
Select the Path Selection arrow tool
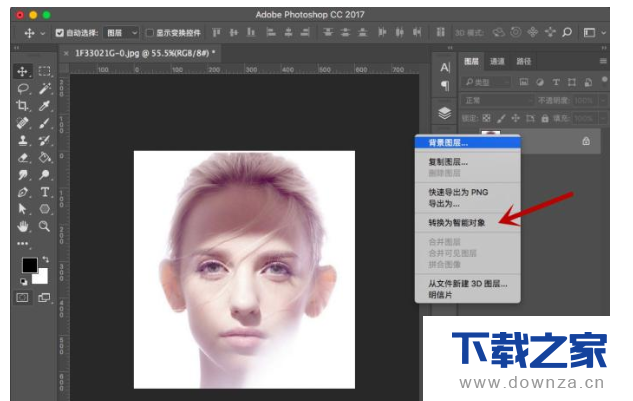click(23, 209)
